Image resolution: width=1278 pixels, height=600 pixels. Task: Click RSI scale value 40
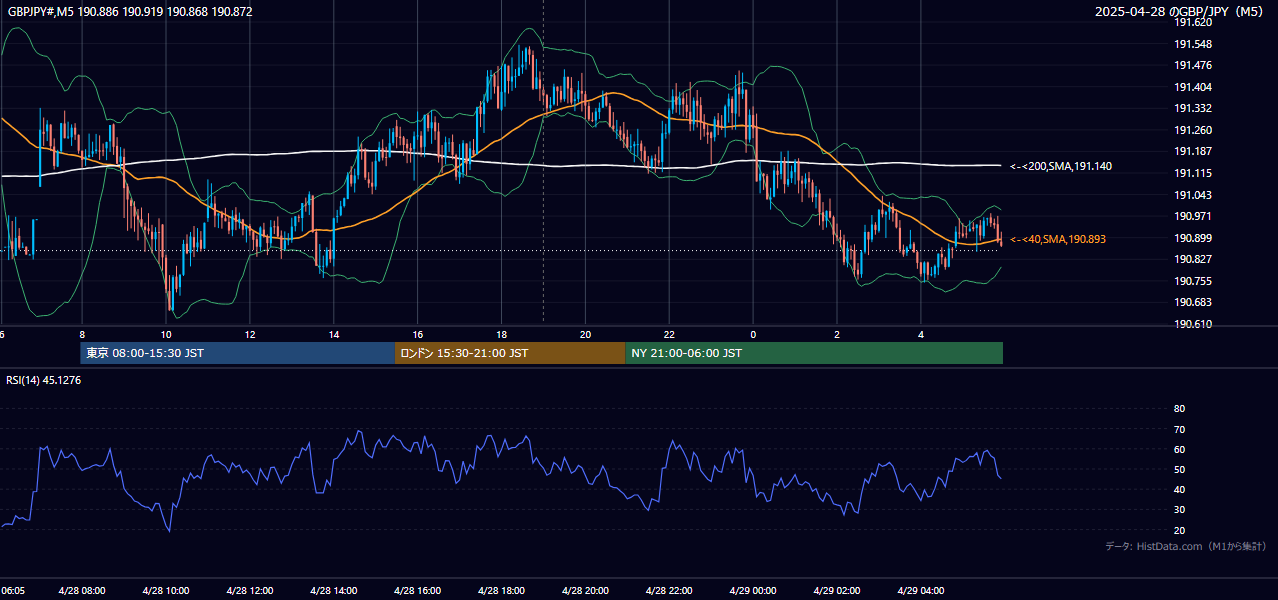(x=1179, y=490)
